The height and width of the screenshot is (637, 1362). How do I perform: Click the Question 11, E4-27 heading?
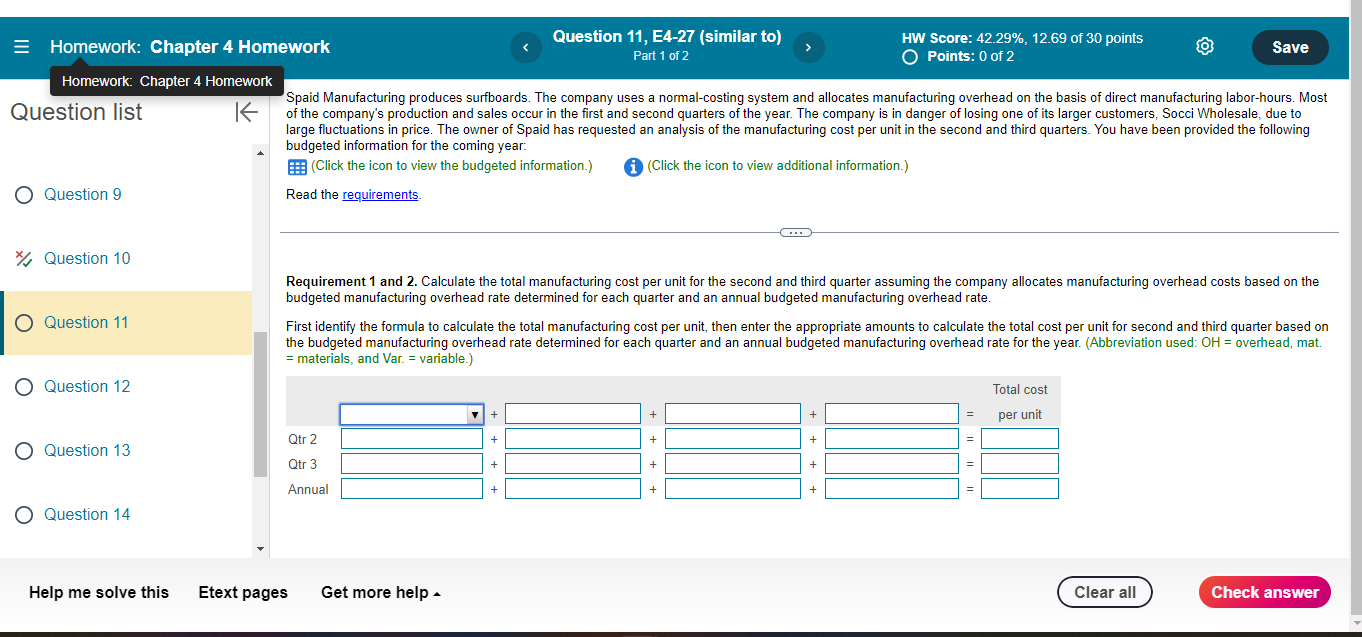coord(667,37)
